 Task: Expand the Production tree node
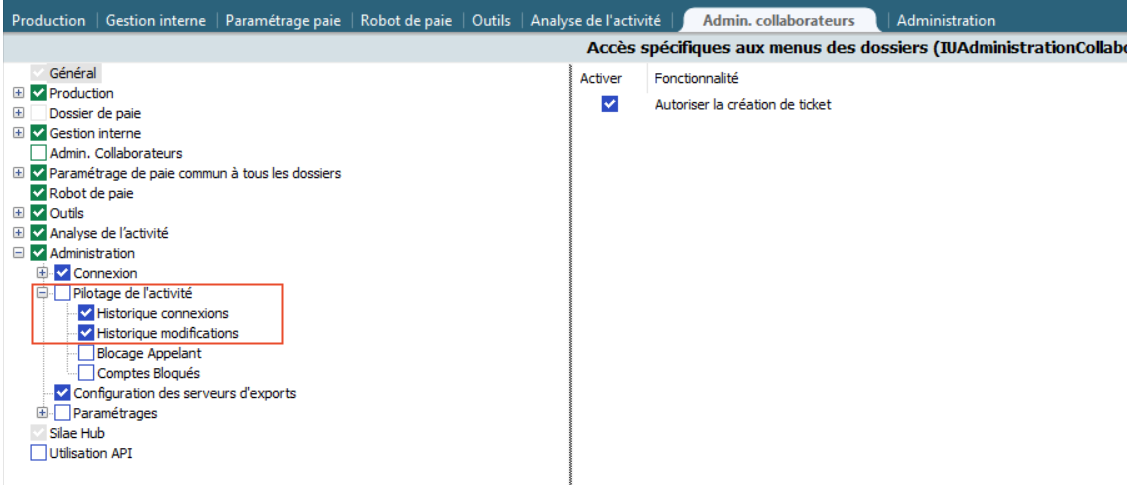coord(18,93)
